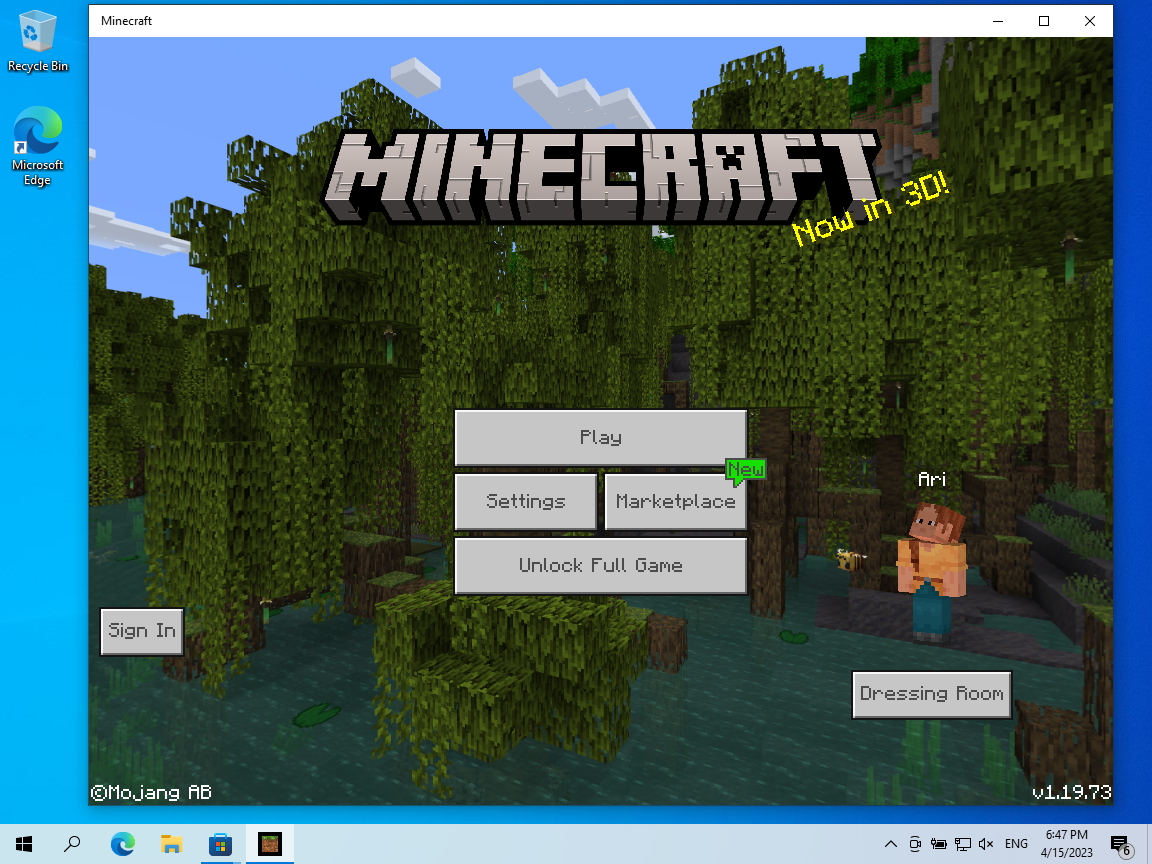1152x864 pixels.
Task: Click the Meet Now tray icon
Action: pyautogui.click(x=915, y=844)
